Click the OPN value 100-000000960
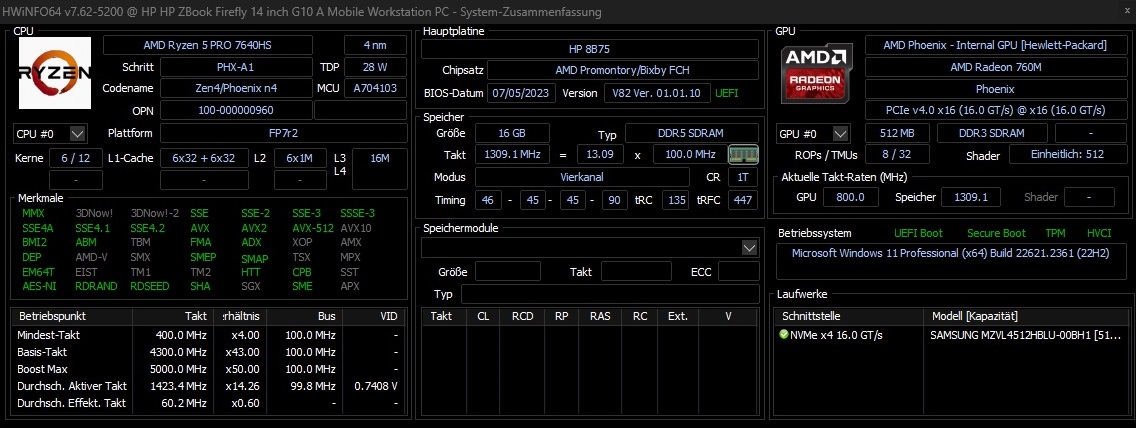 236,111
